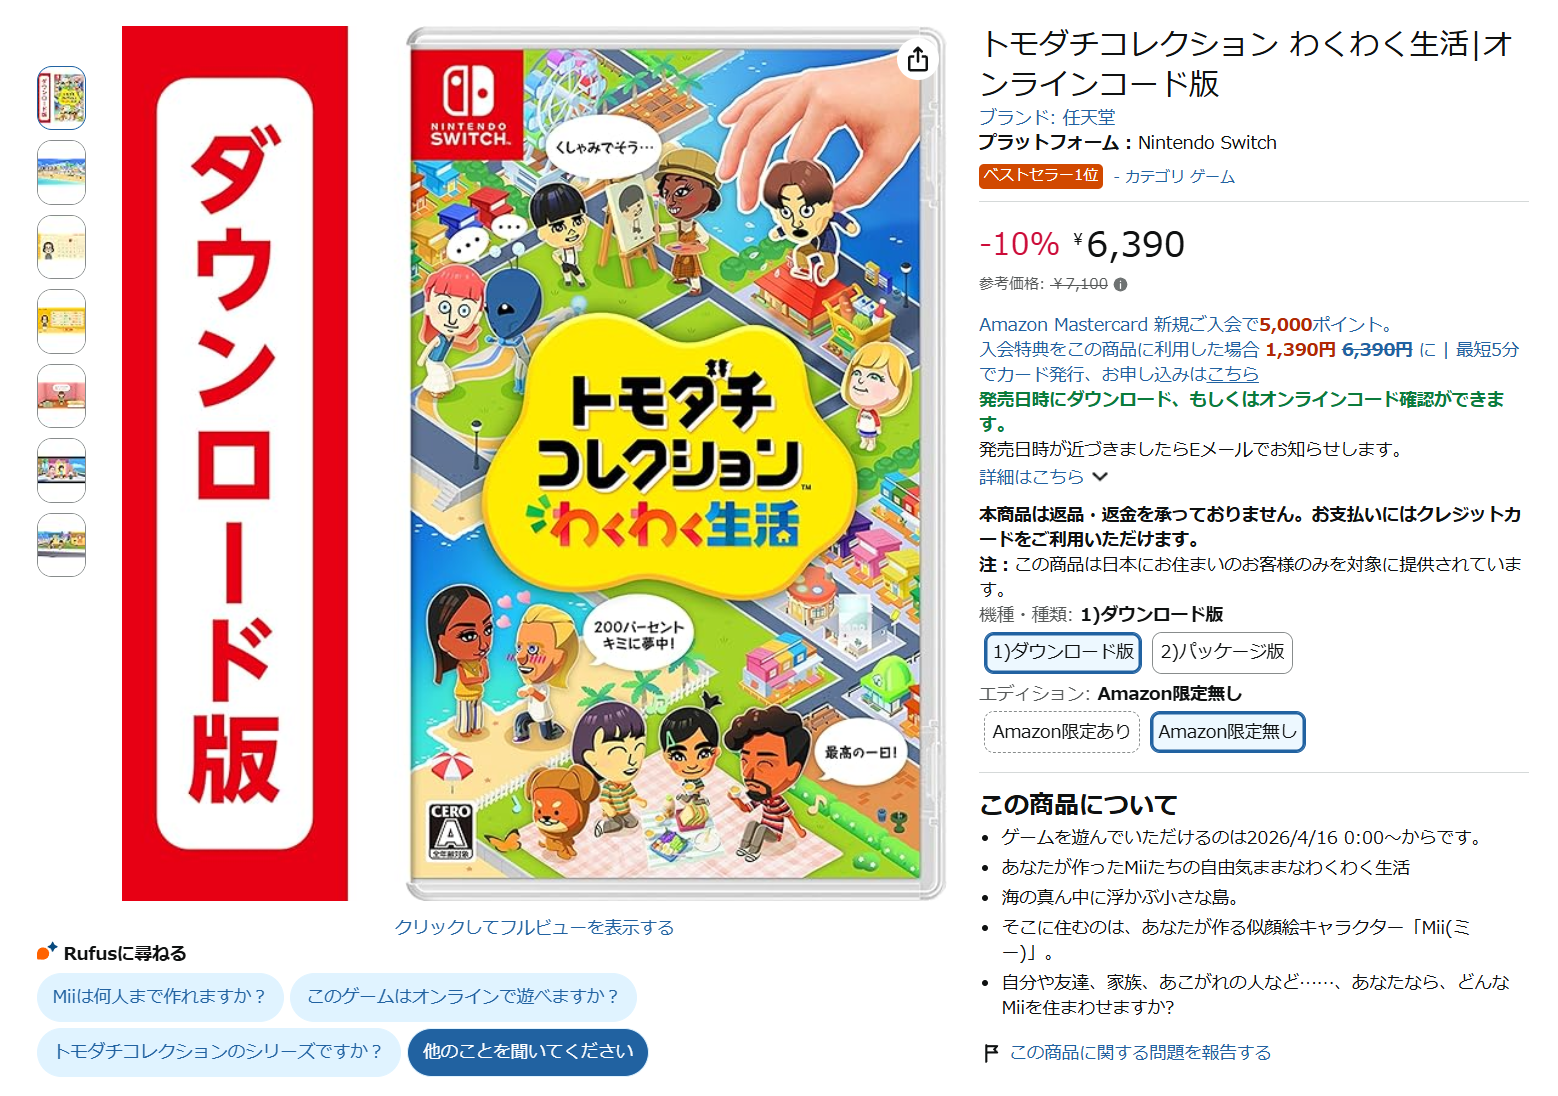Ask Rufus 'このゲームはオンラインで遊べますか？'

(x=463, y=997)
